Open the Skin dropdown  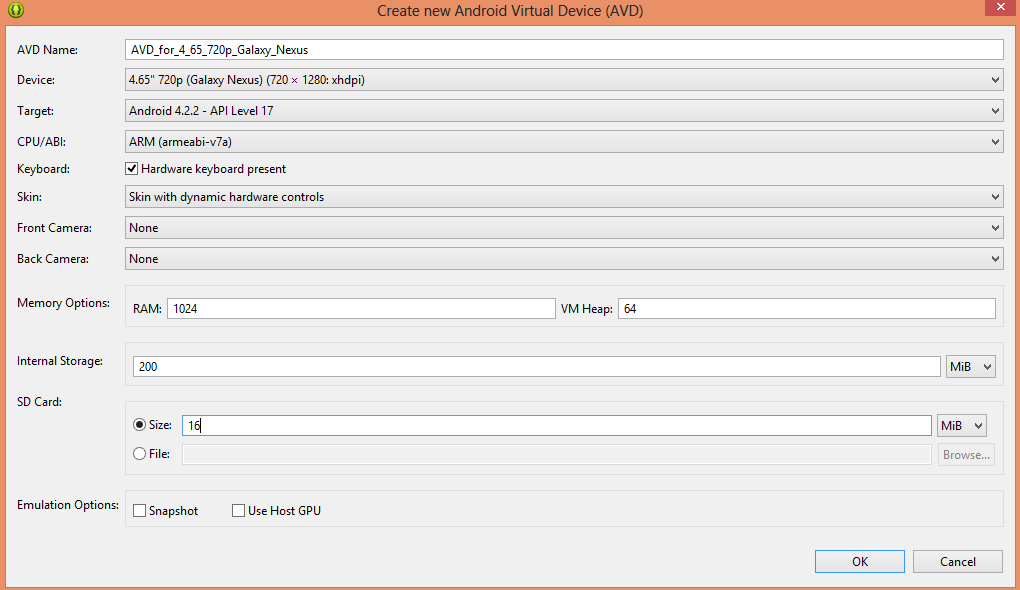click(564, 197)
